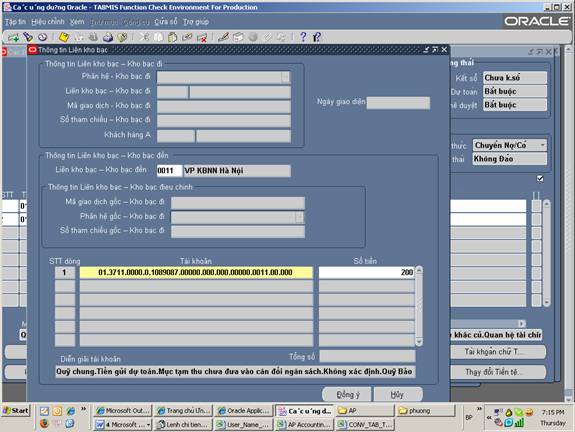The width and height of the screenshot is (575, 432).
Task: Click the Số tiền field showing 200
Action: (x=367, y=272)
